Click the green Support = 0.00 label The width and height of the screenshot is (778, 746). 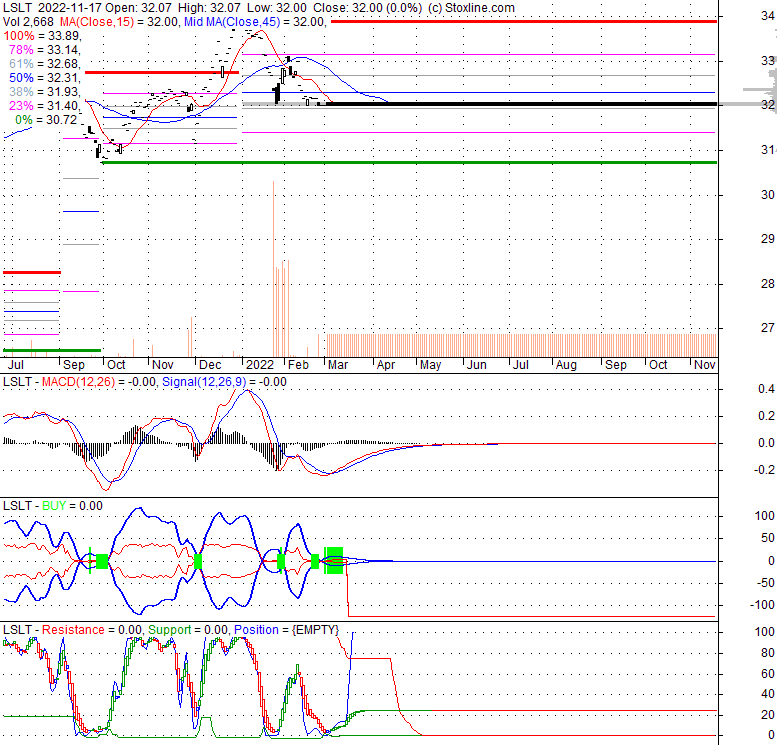187,630
